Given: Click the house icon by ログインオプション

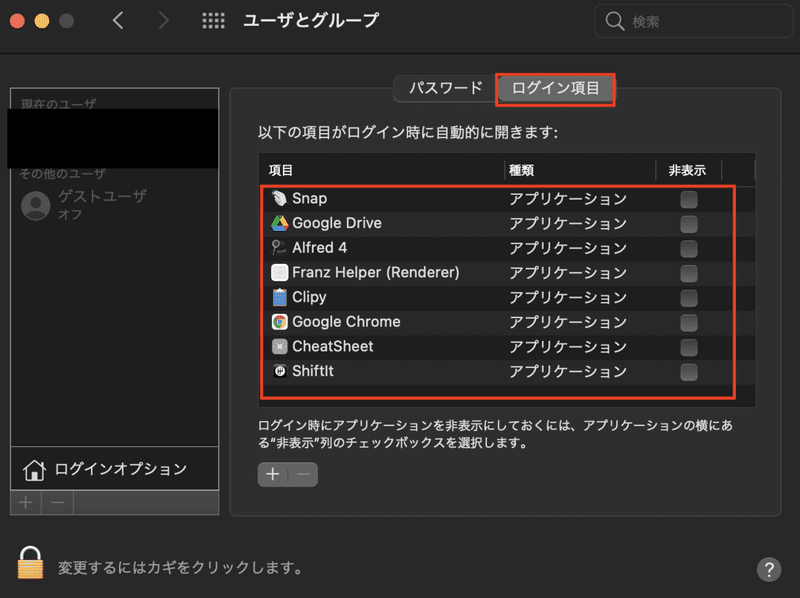Looking at the screenshot, I should [34, 470].
